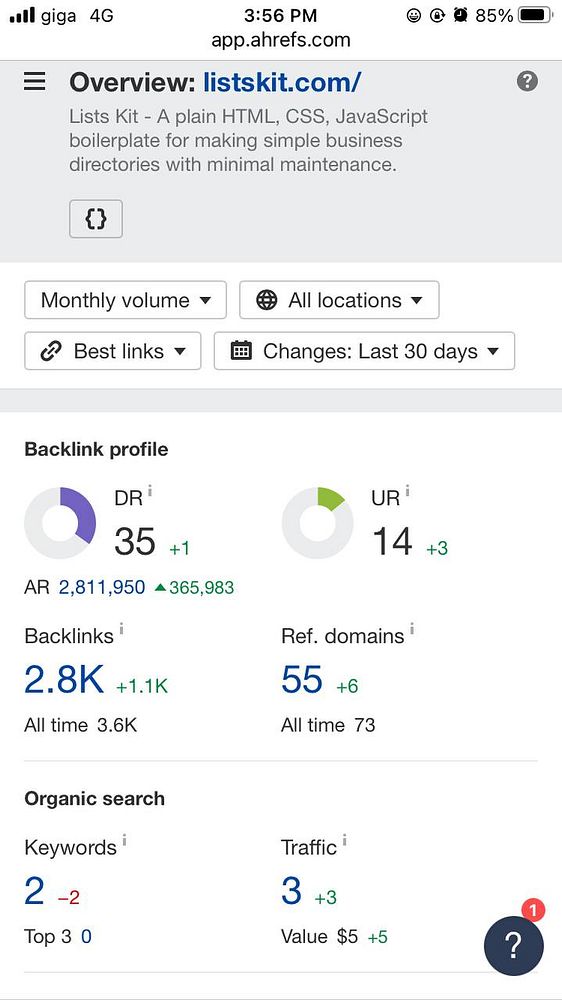Open the dark floating help chat button
The height and width of the screenshot is (1000, 562).
click(514, 946)
